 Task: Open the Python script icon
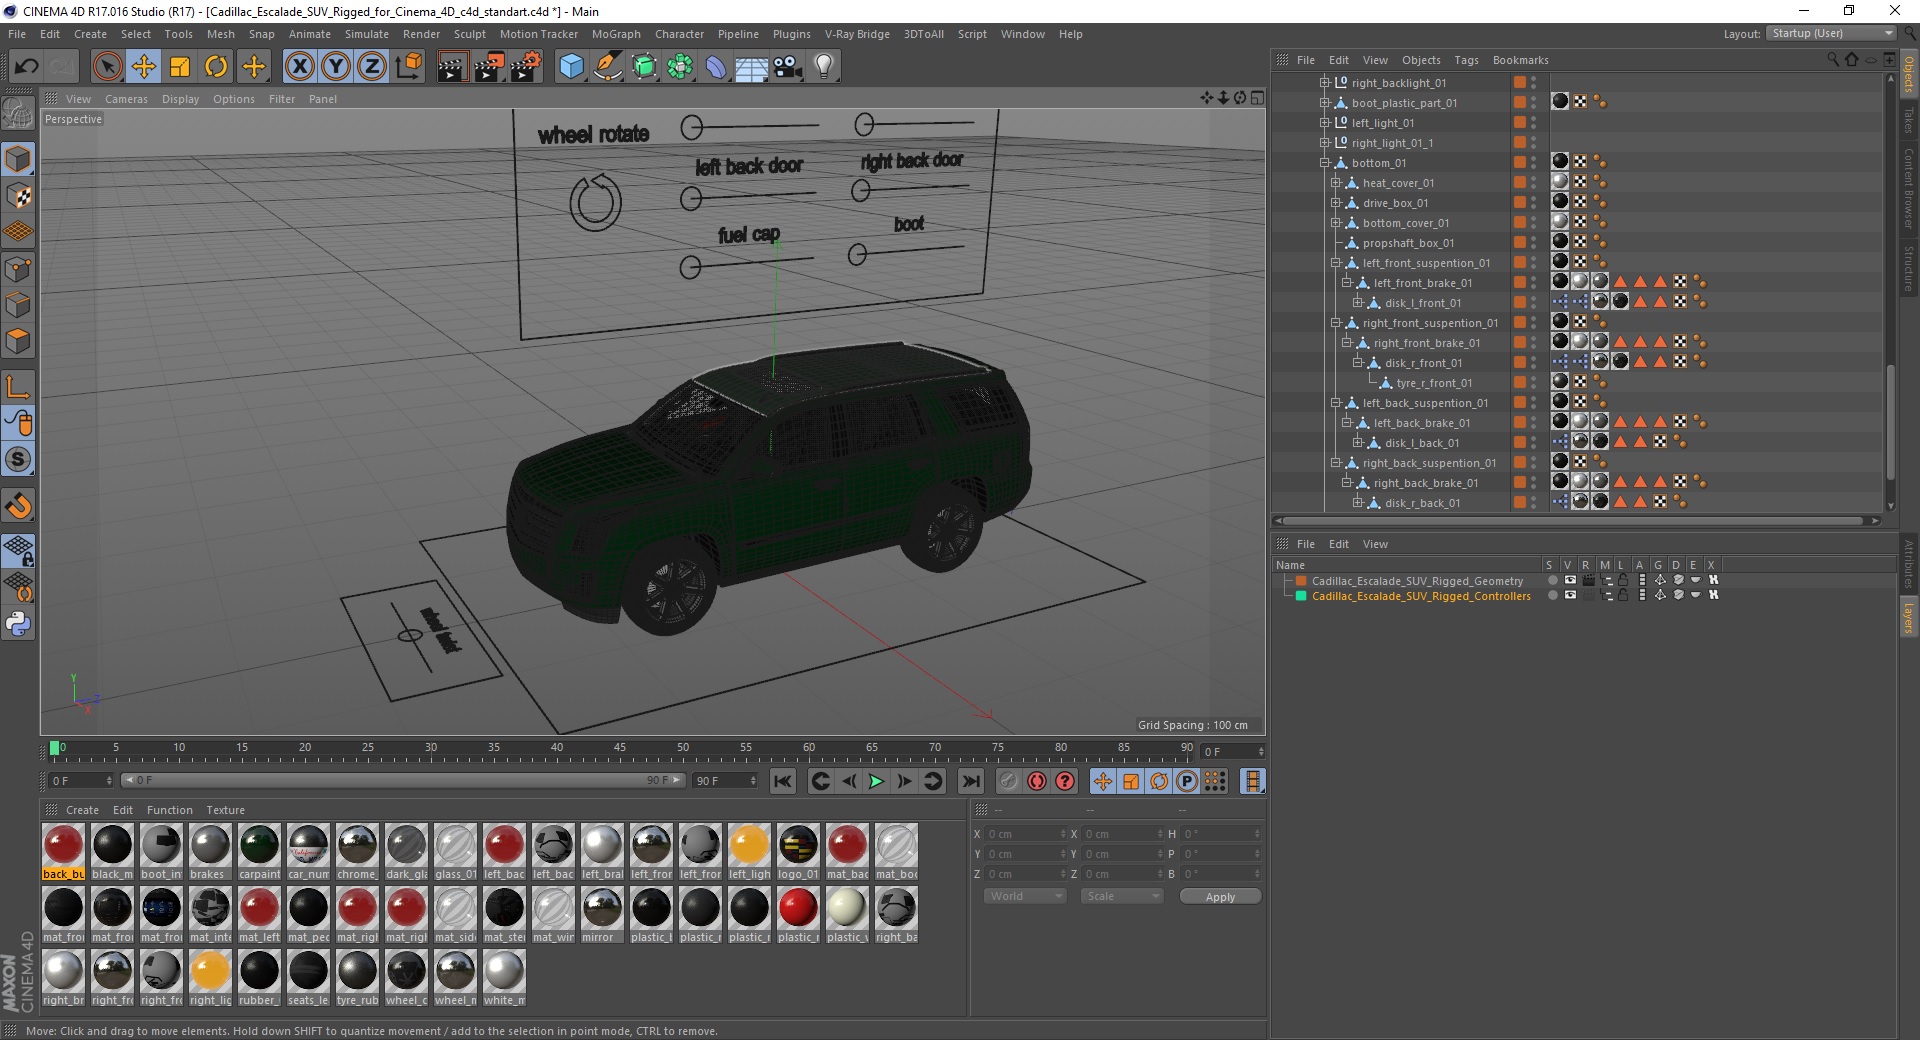coord(18,624)
